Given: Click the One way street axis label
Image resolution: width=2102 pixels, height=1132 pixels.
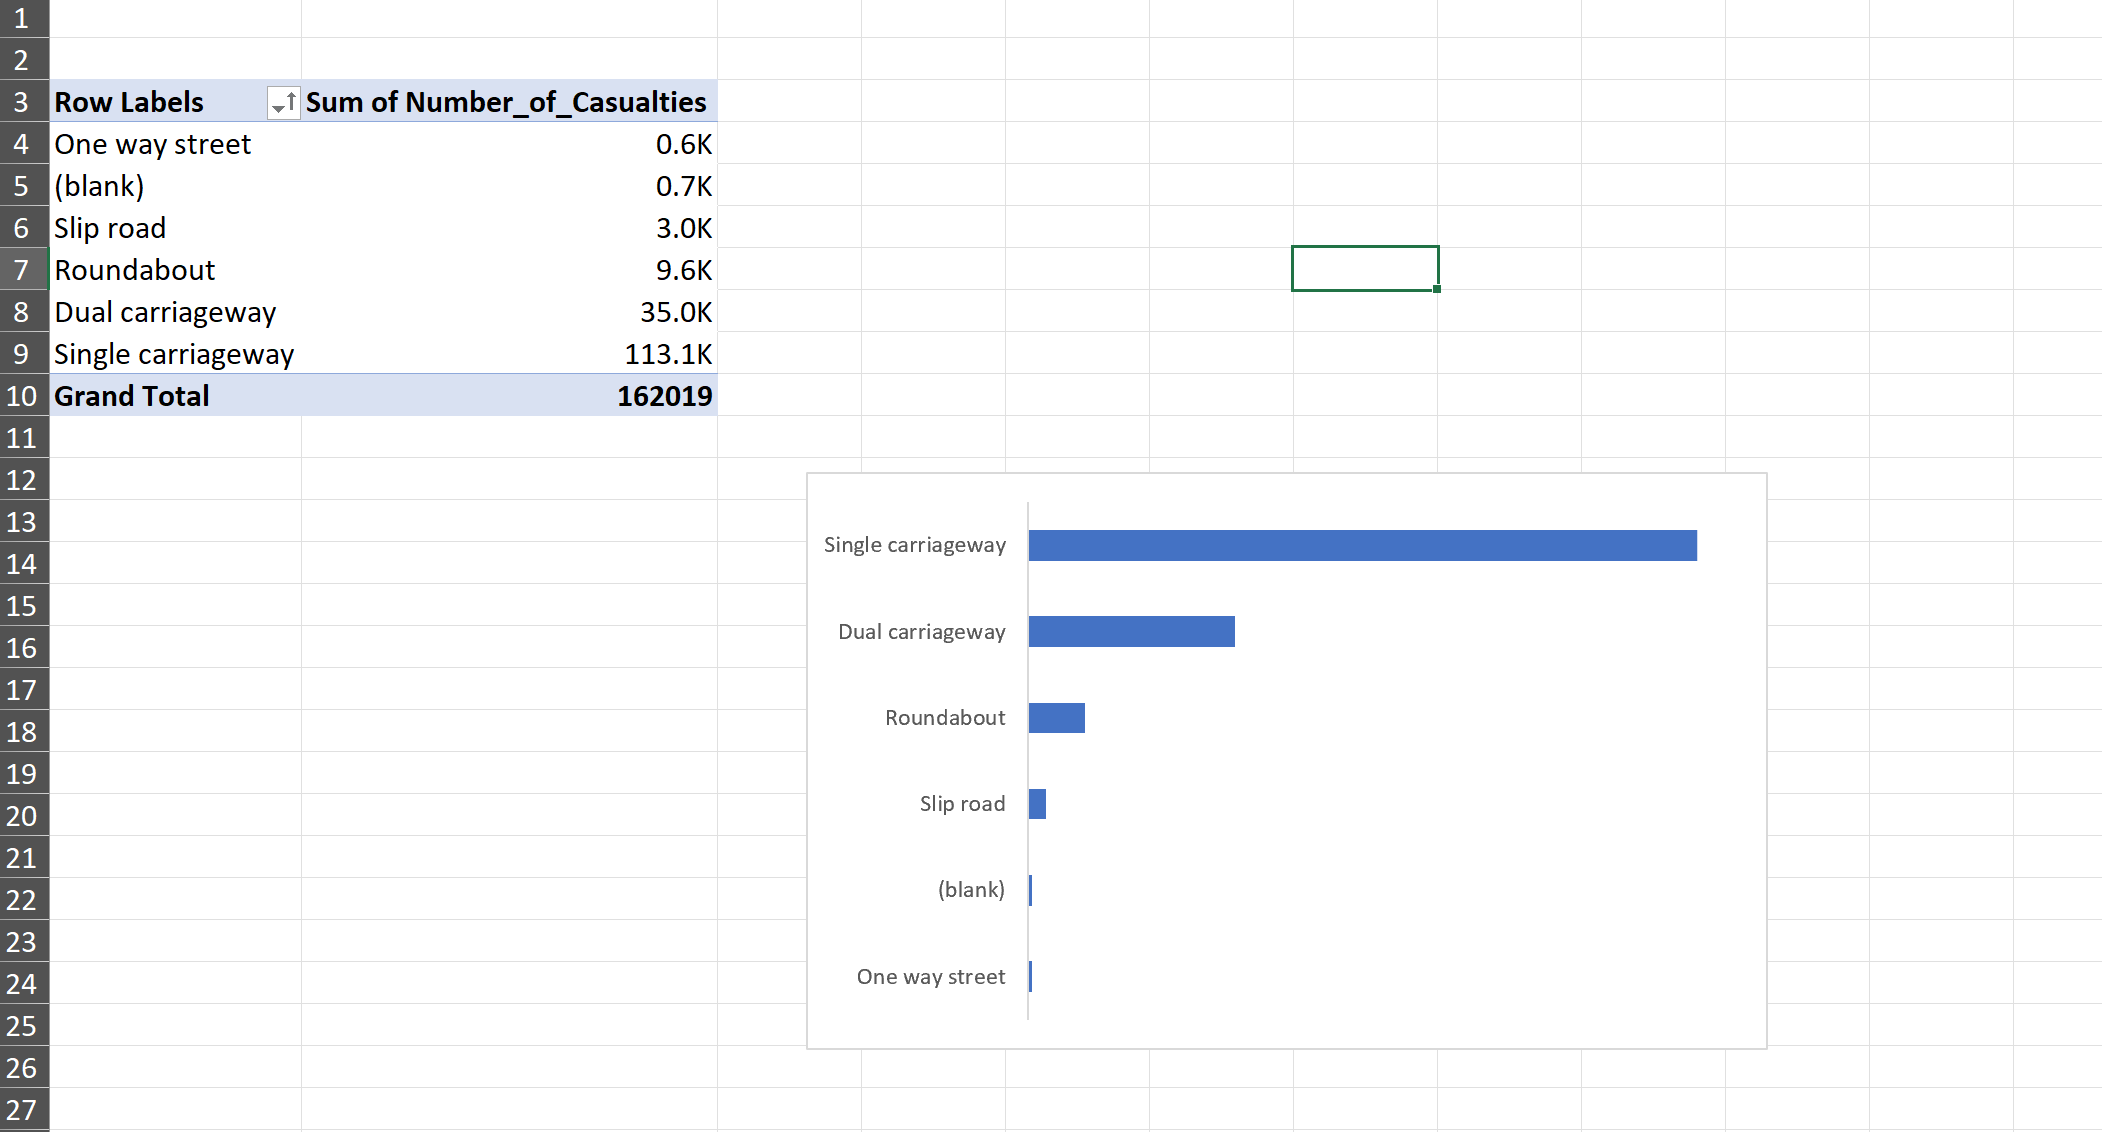Looking at the screenshot, I should coord(930,976).
